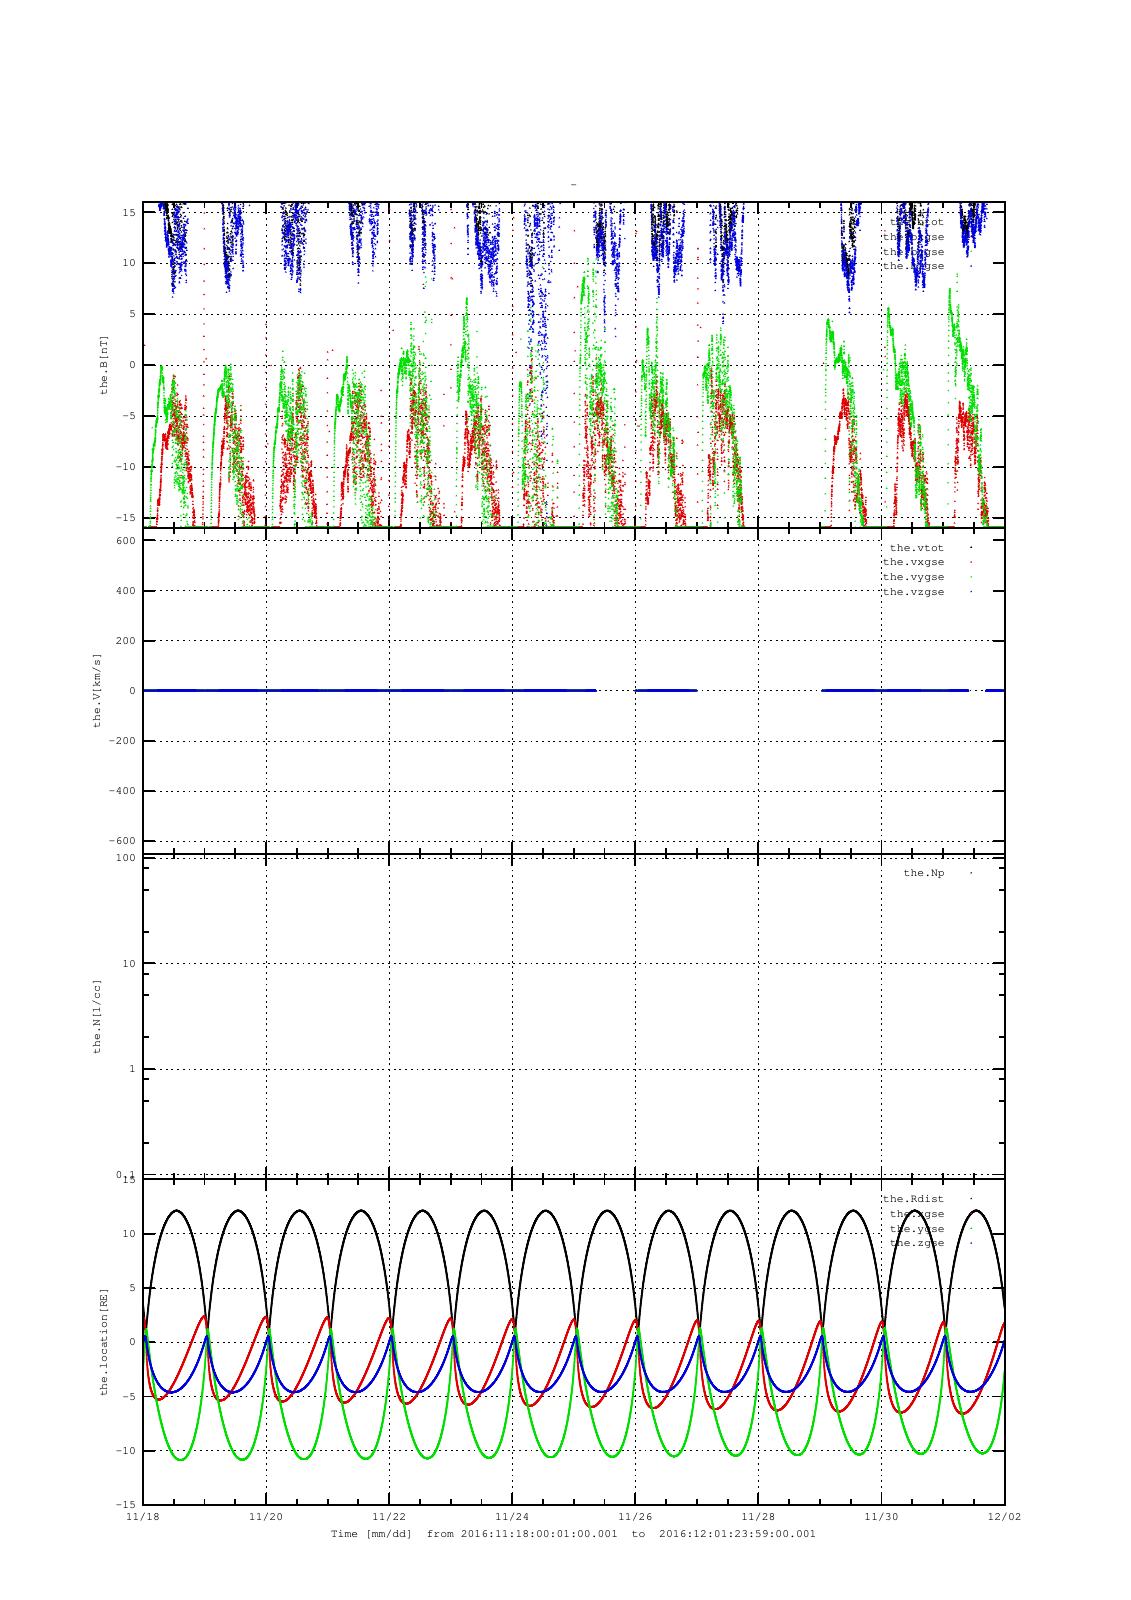Click the the.vxgse legend entry
The image size is (1131, 1600).
pyautogui.click(x=914, y=562)
